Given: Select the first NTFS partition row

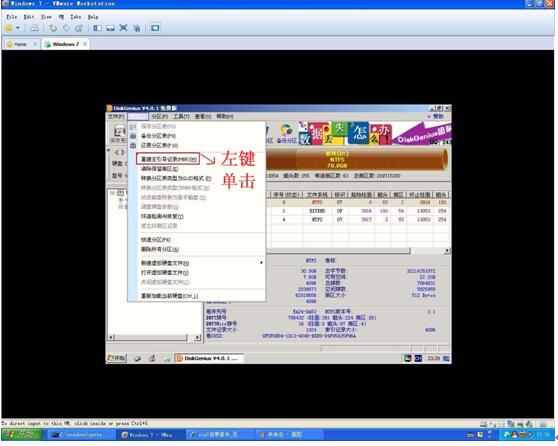Looking at the screenshot, I should click(x=359, y=202).
